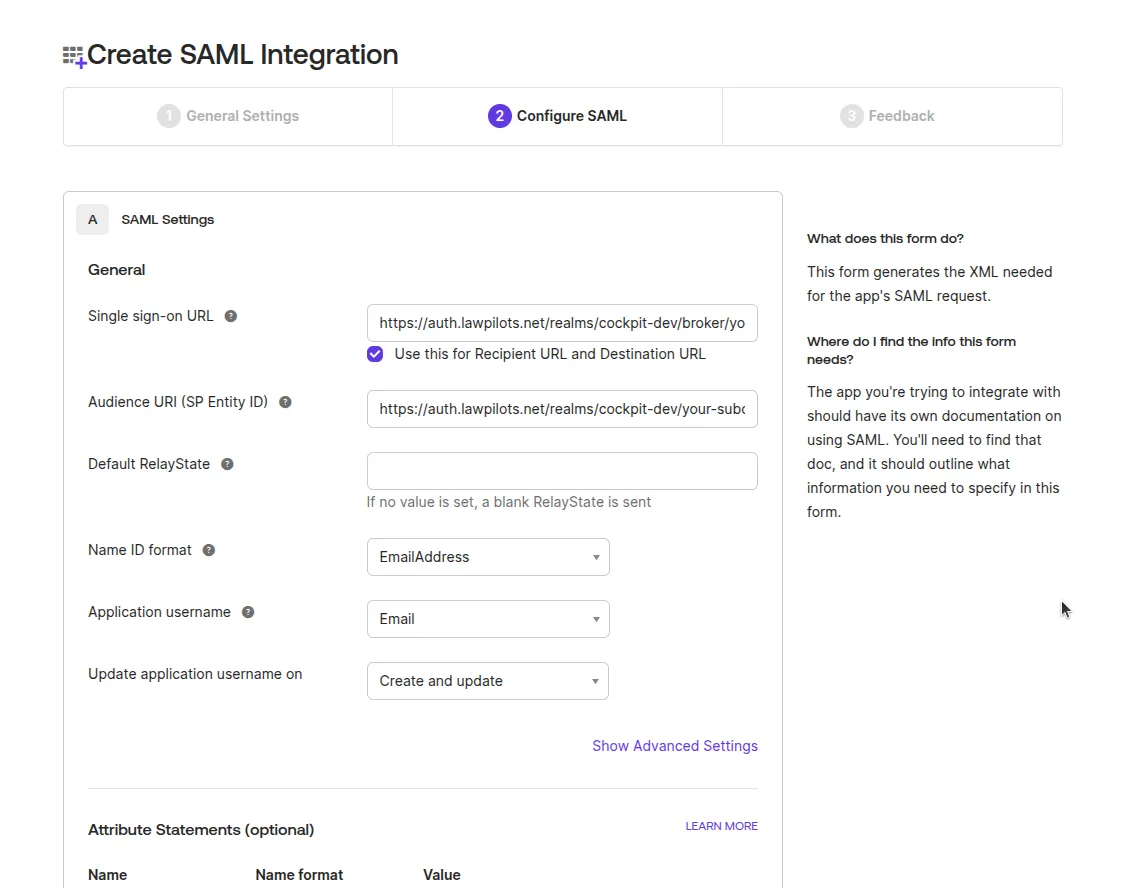Screen dimensions: 1148x888
Task: Click the Name column header
Action: [x=108, y=875]
